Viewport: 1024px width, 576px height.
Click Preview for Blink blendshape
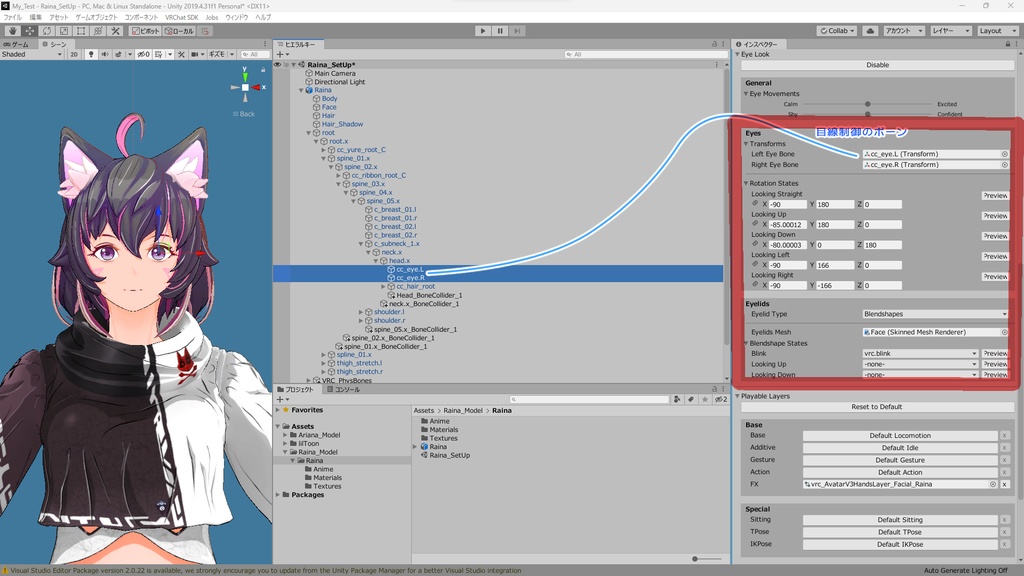click(995, 353)
